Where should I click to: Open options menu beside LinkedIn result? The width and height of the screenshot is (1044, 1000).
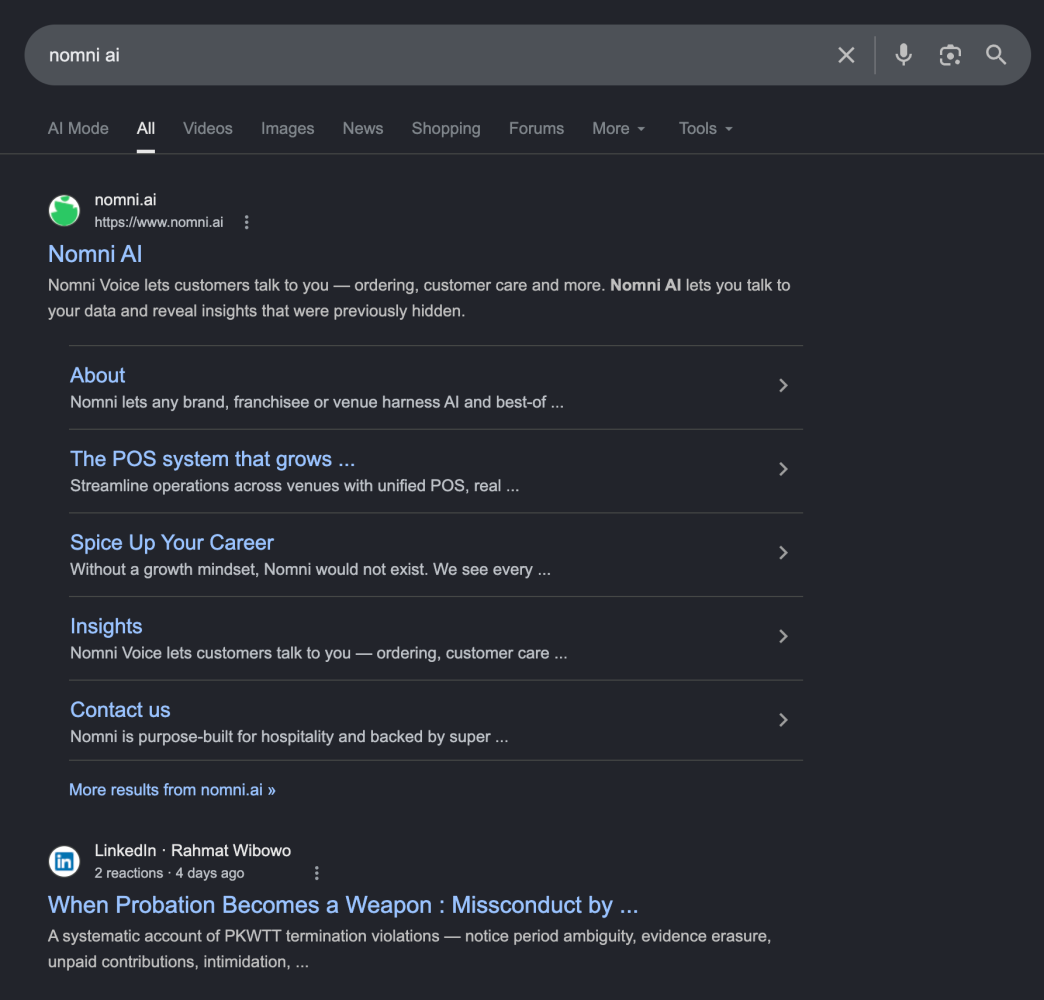pos(316,873)
